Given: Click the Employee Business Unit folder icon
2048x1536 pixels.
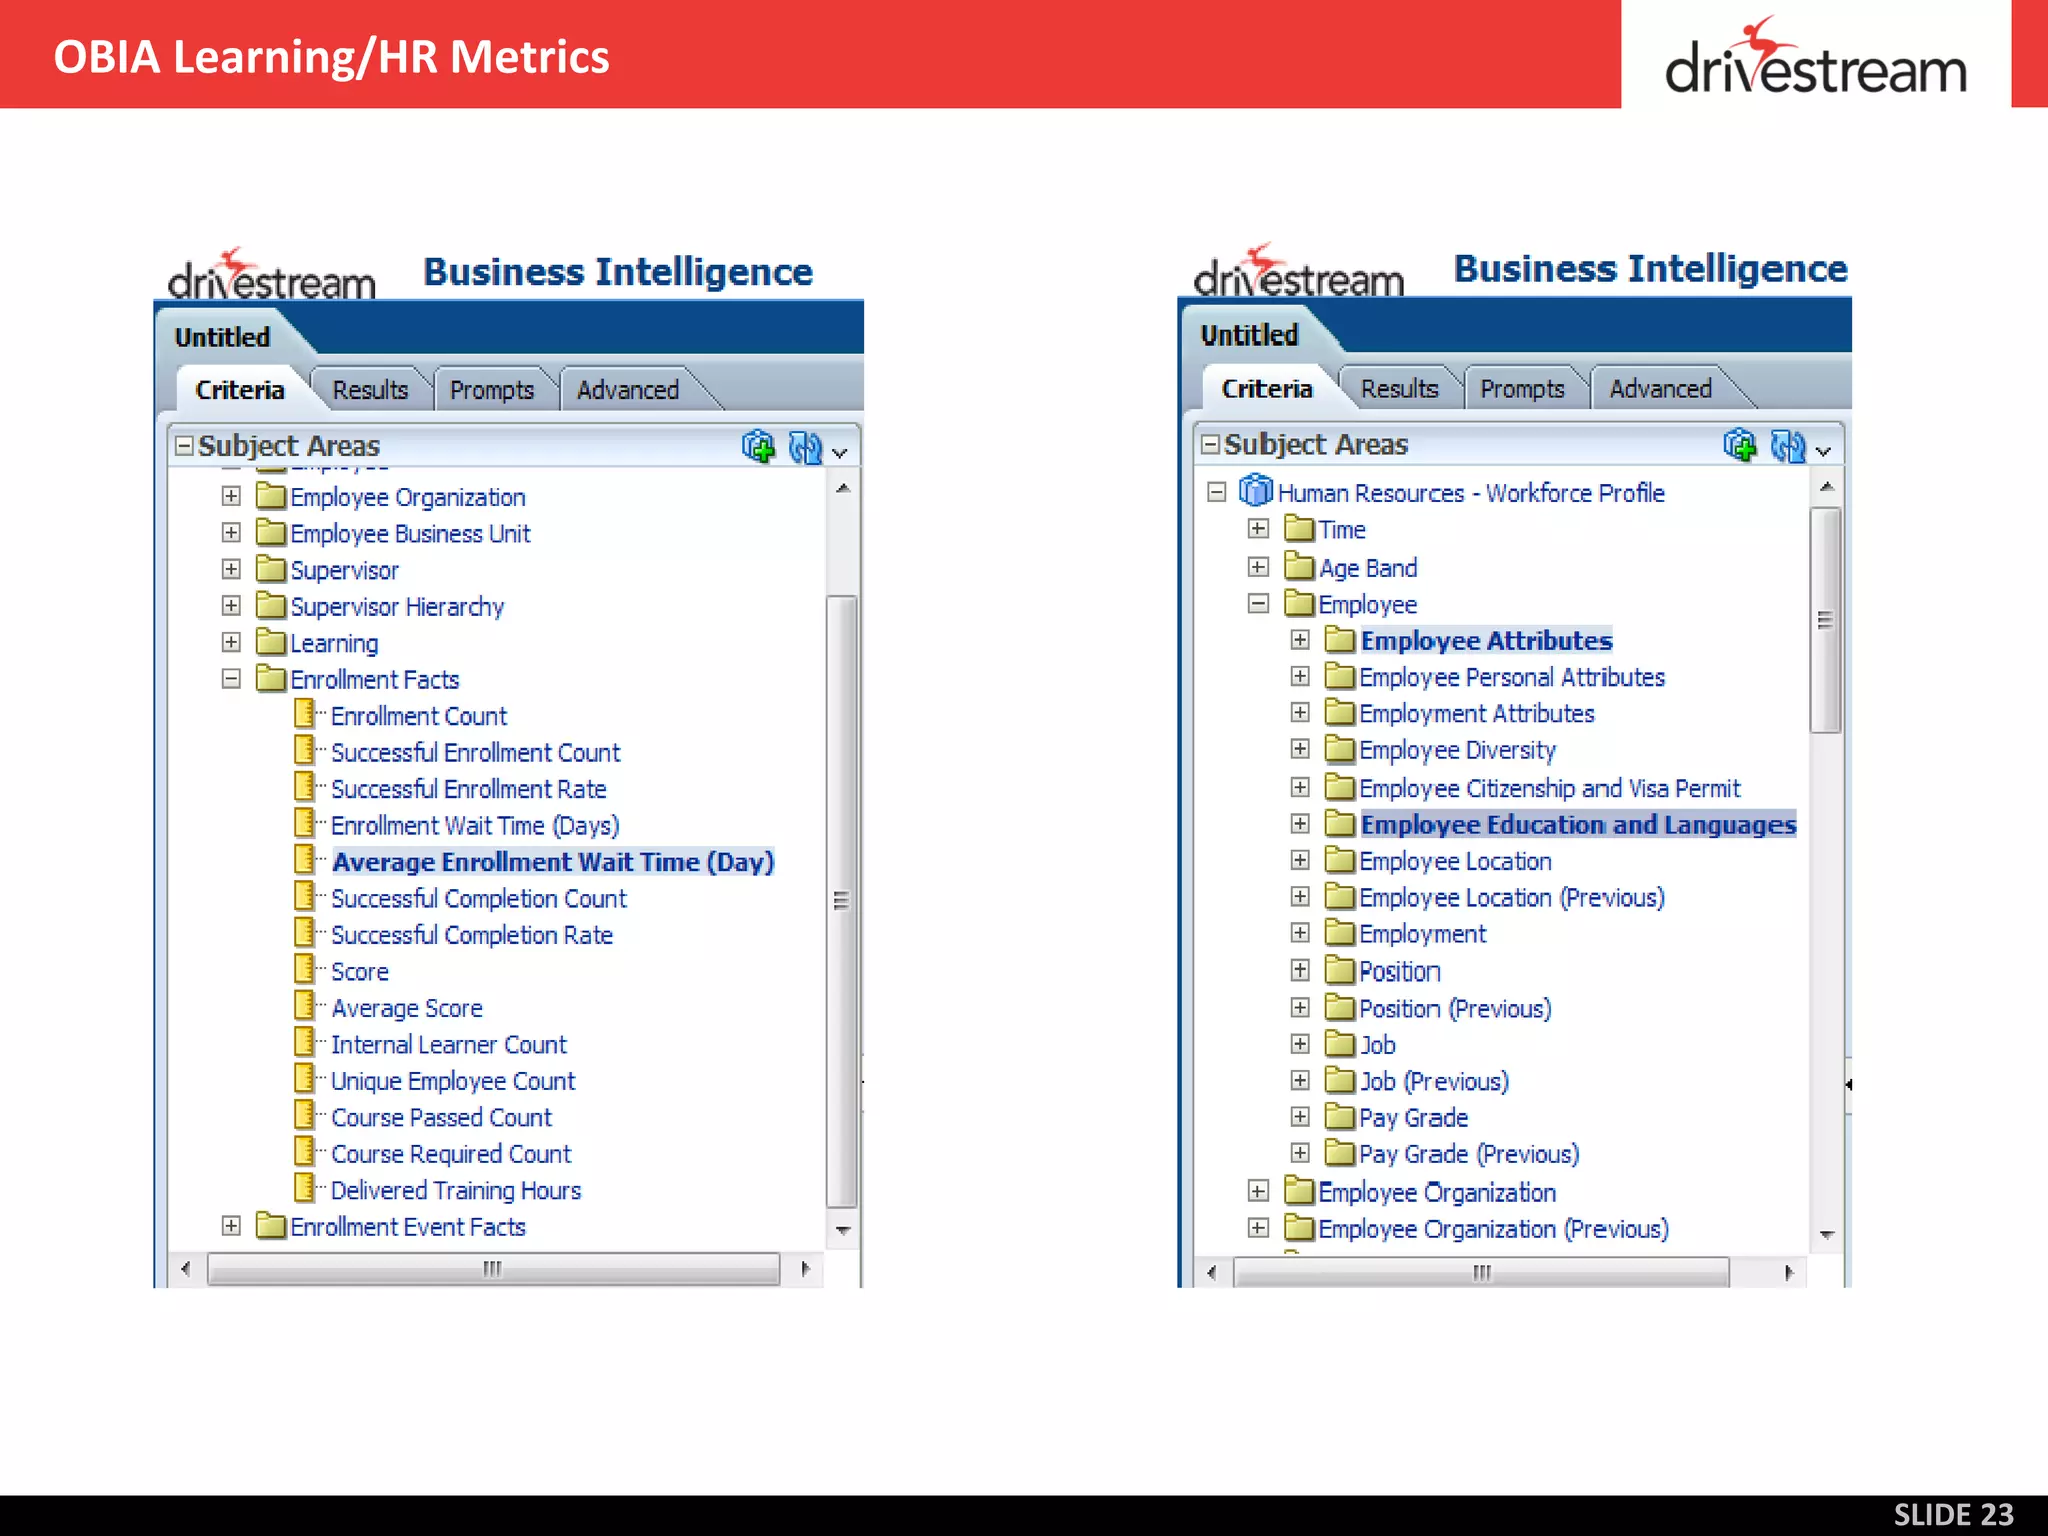Looking at the screenshot, I should click(x=271, y=531).
